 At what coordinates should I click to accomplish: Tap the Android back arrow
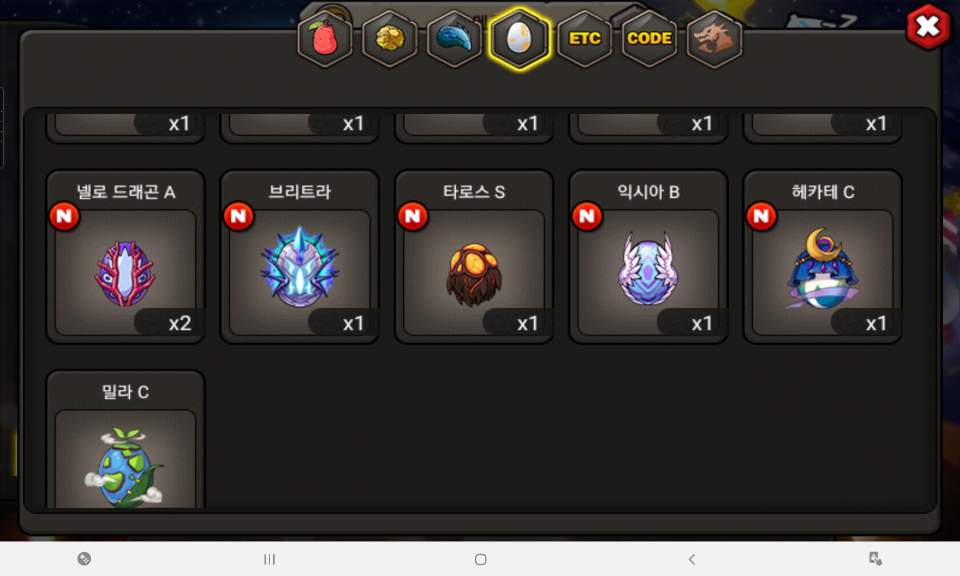click(x=692, y=559)
